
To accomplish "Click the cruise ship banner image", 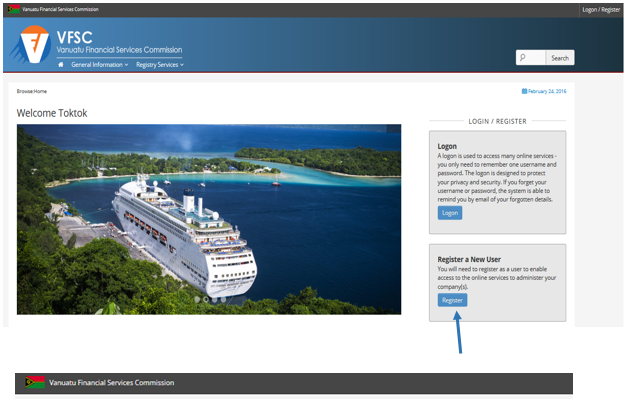I will (x=209, y=219).
